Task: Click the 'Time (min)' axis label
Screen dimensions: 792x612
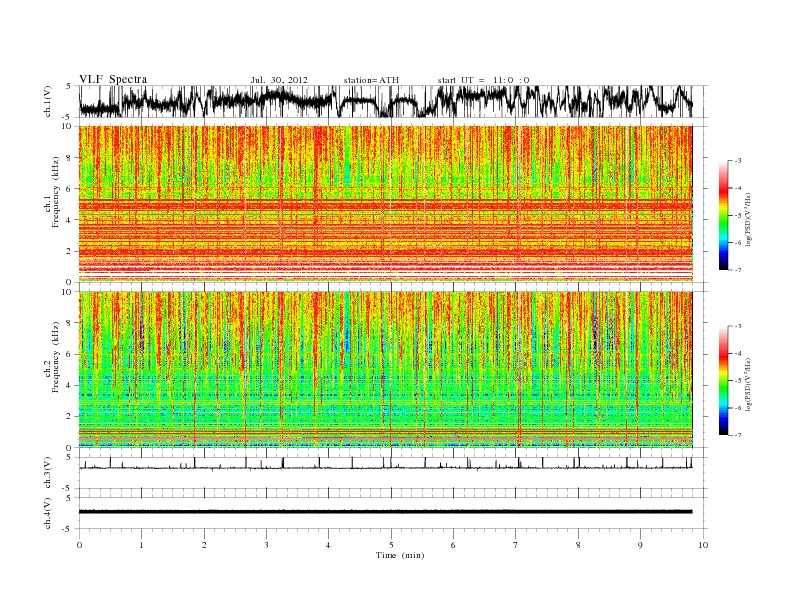Action: click(400, 555)
